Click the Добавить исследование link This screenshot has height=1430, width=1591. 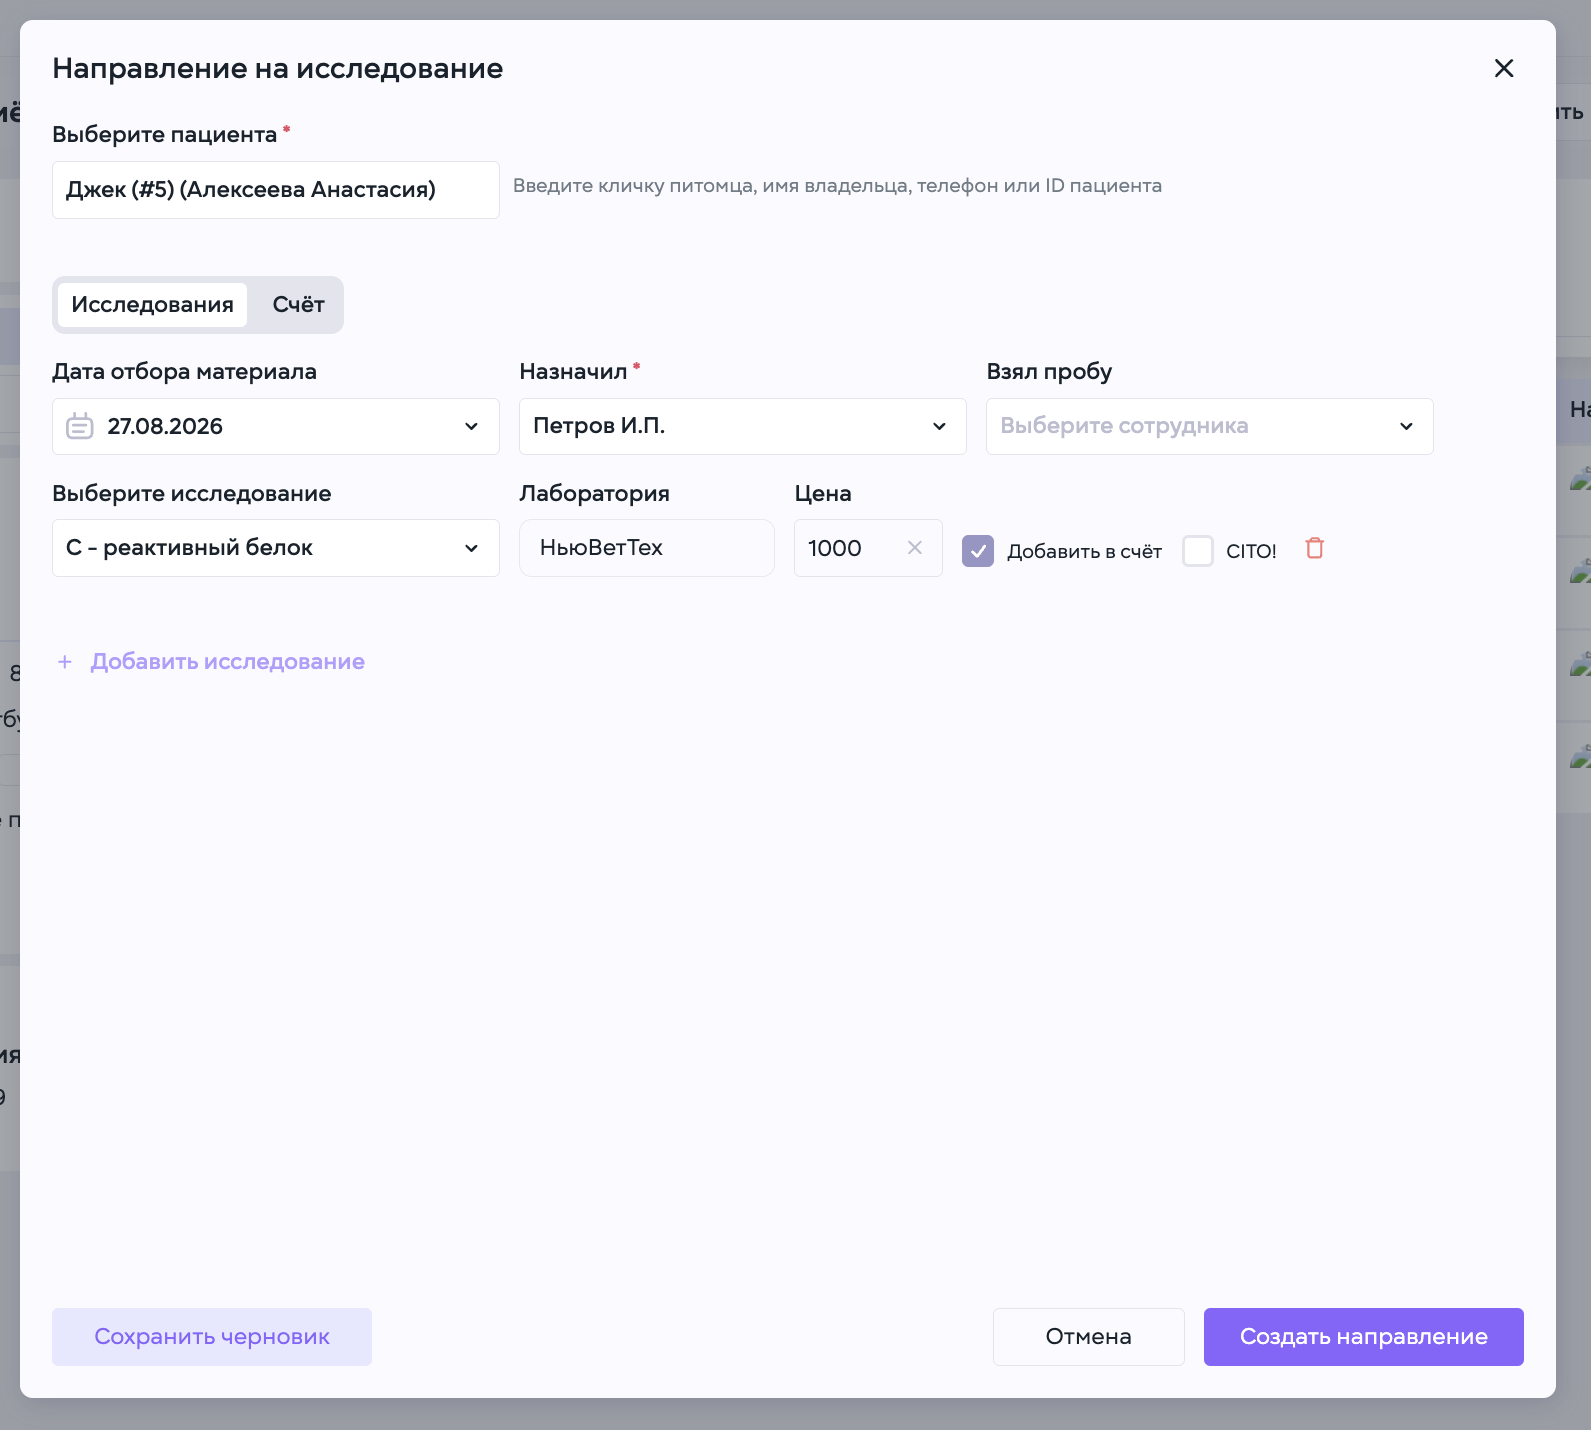pyautogui.click(x=227, y=662)
